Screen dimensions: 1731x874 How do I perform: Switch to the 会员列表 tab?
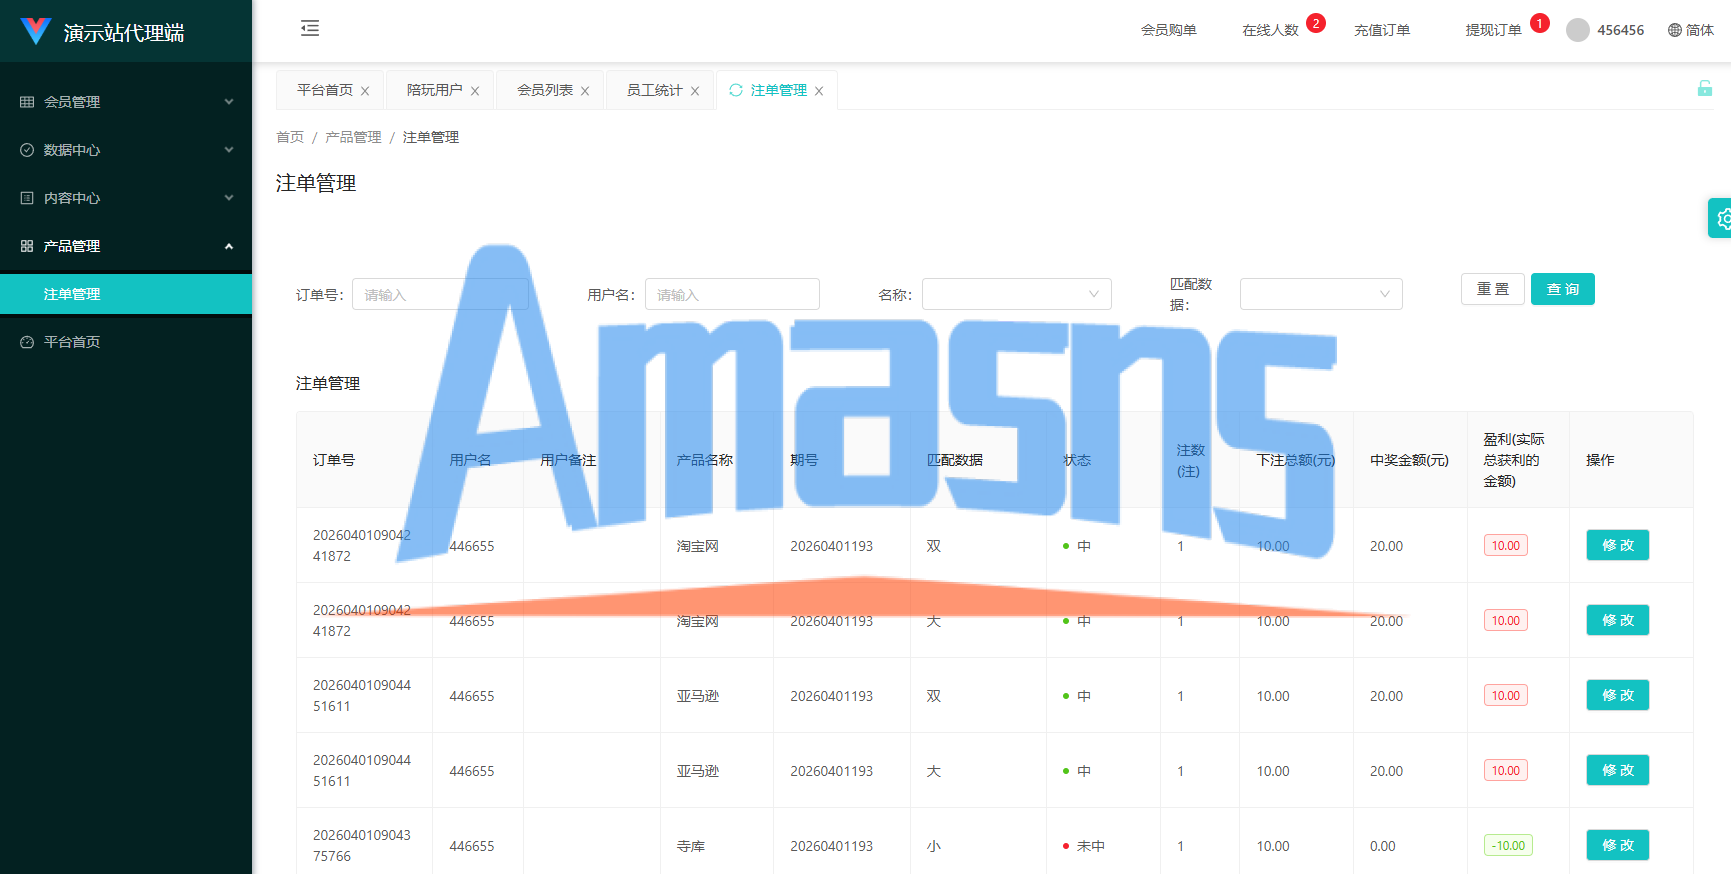545,90
